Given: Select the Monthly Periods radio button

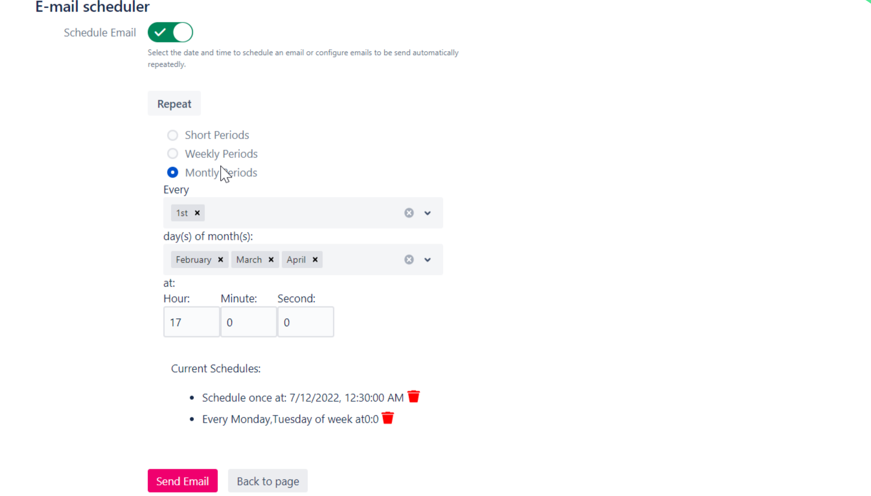Looking at the screenshot, I should (173, 173).
